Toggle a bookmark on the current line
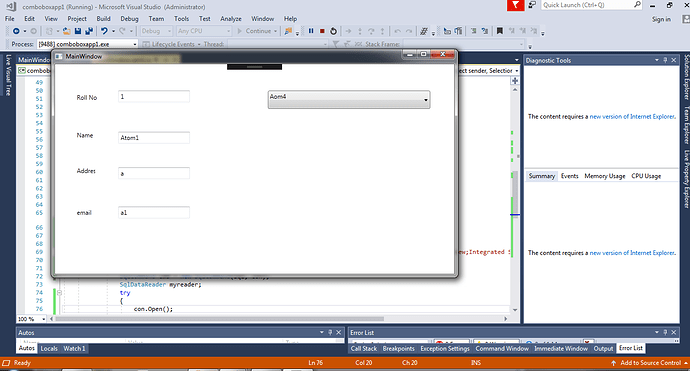 click(499, 31)
